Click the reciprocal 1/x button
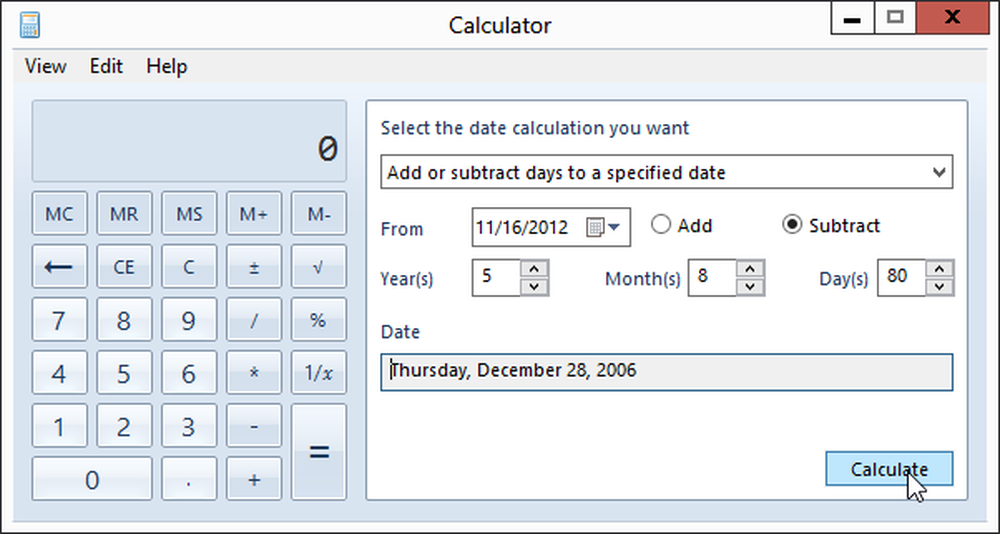The image size is (1000, 534). click(x=319, y=373)
